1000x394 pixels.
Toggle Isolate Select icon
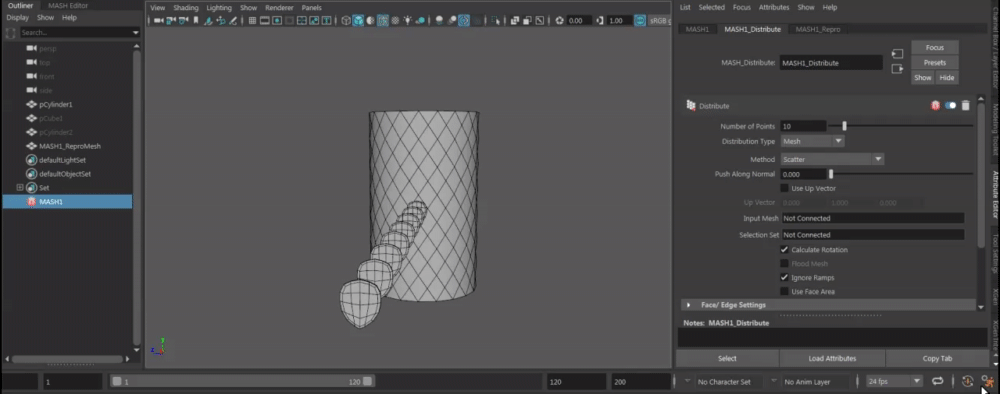[496, 21]
